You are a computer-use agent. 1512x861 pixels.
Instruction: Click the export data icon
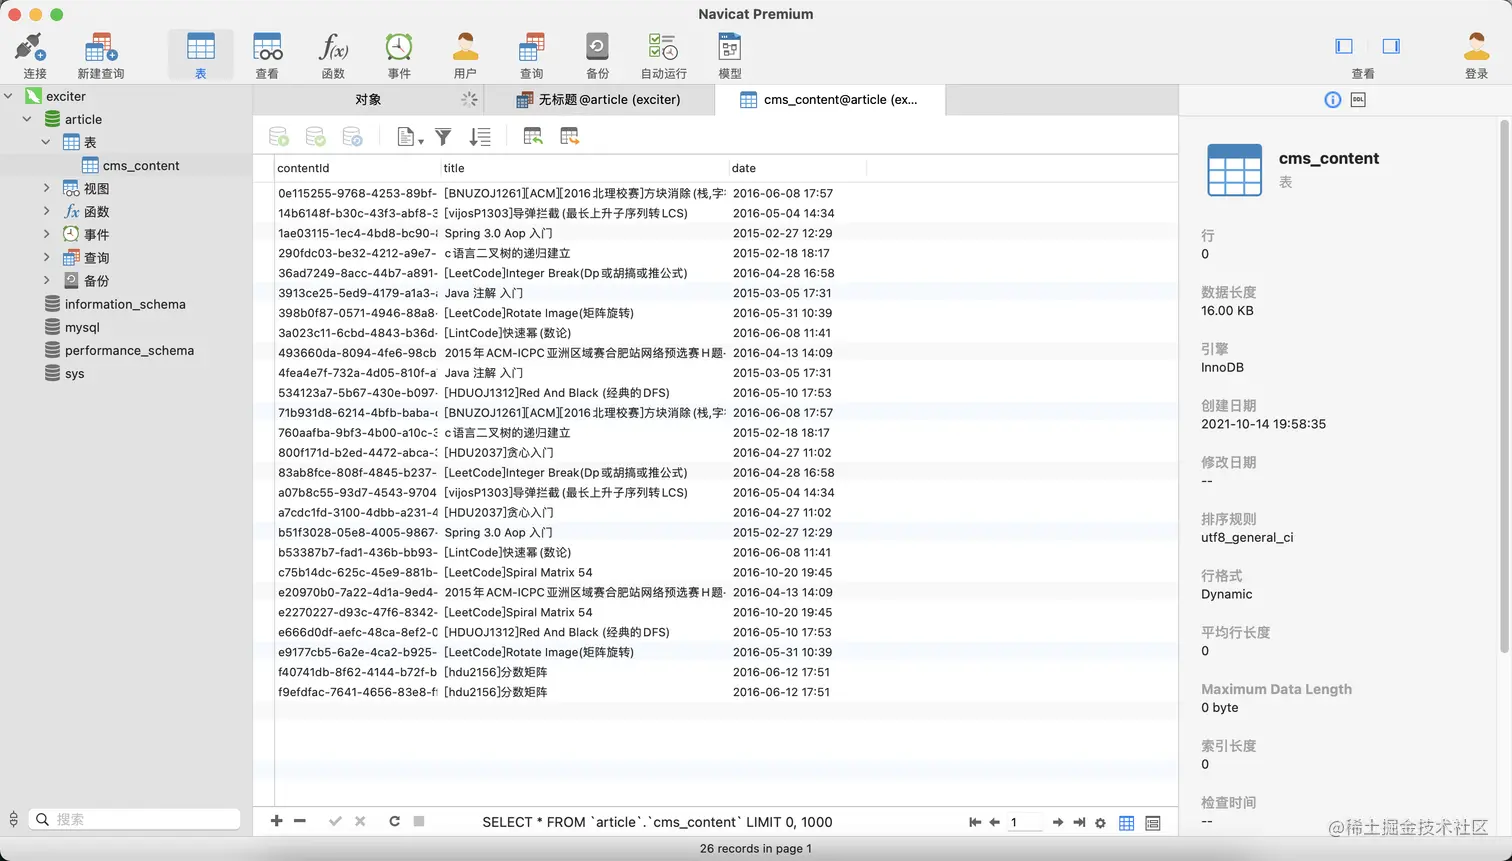click(569, 137)
